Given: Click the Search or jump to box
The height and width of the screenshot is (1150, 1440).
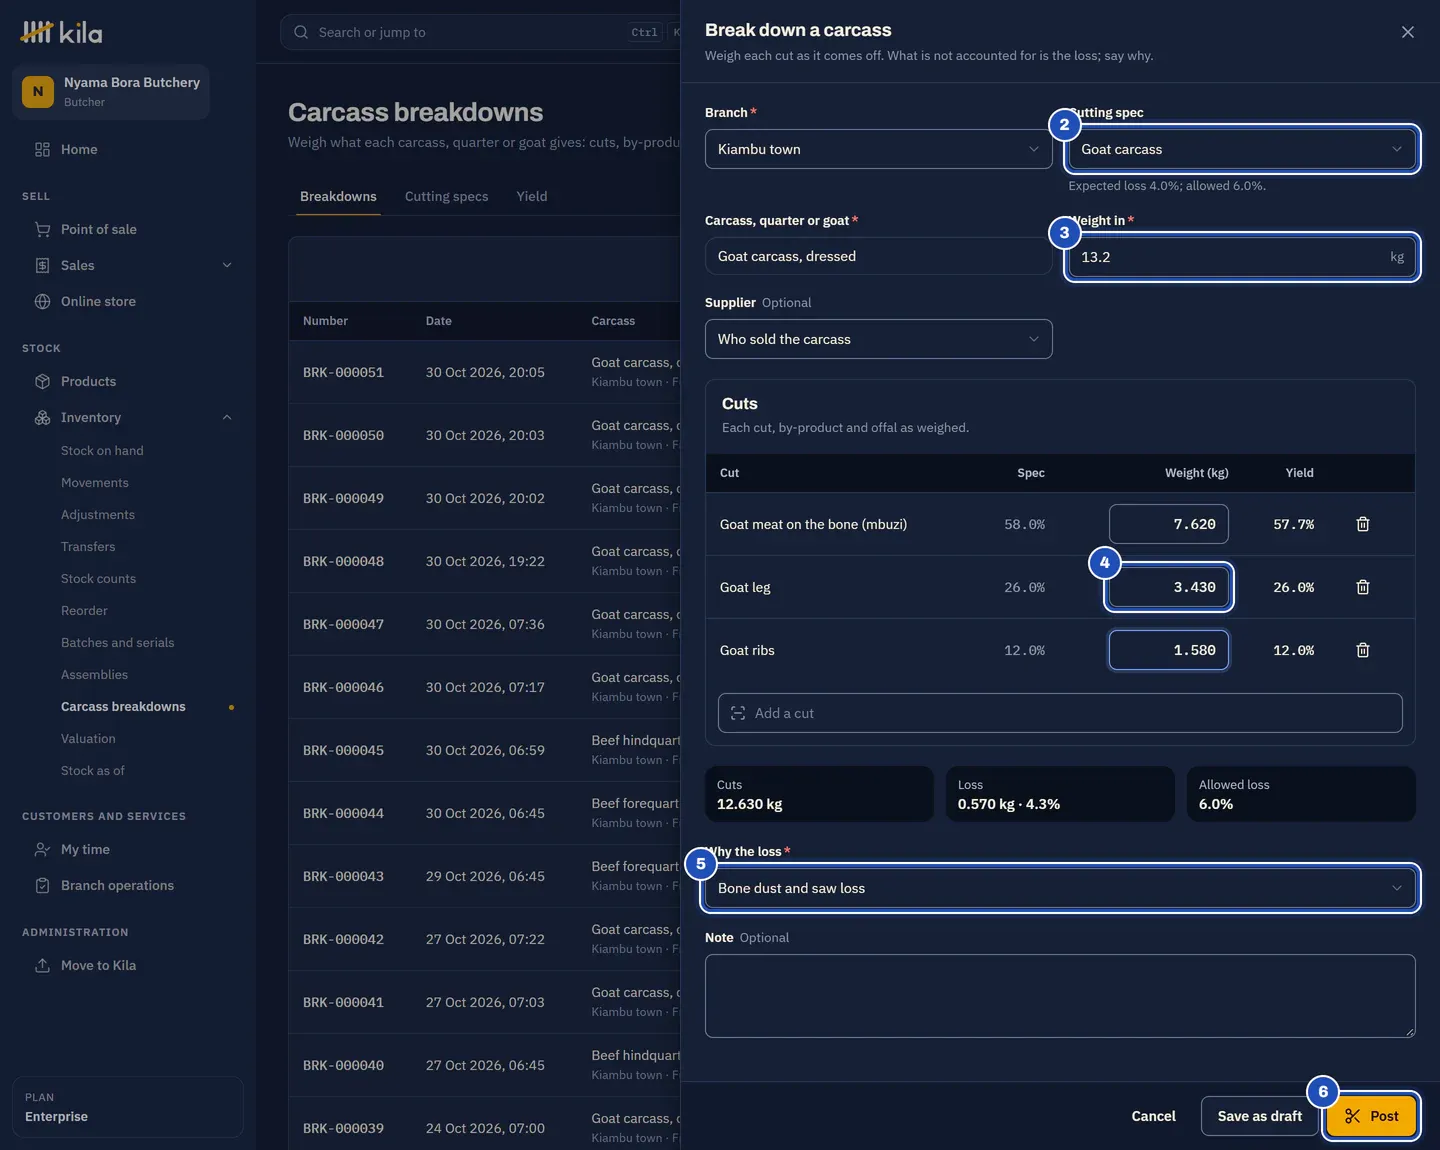Looking at the screenshot, I should [x=480, y=32].
